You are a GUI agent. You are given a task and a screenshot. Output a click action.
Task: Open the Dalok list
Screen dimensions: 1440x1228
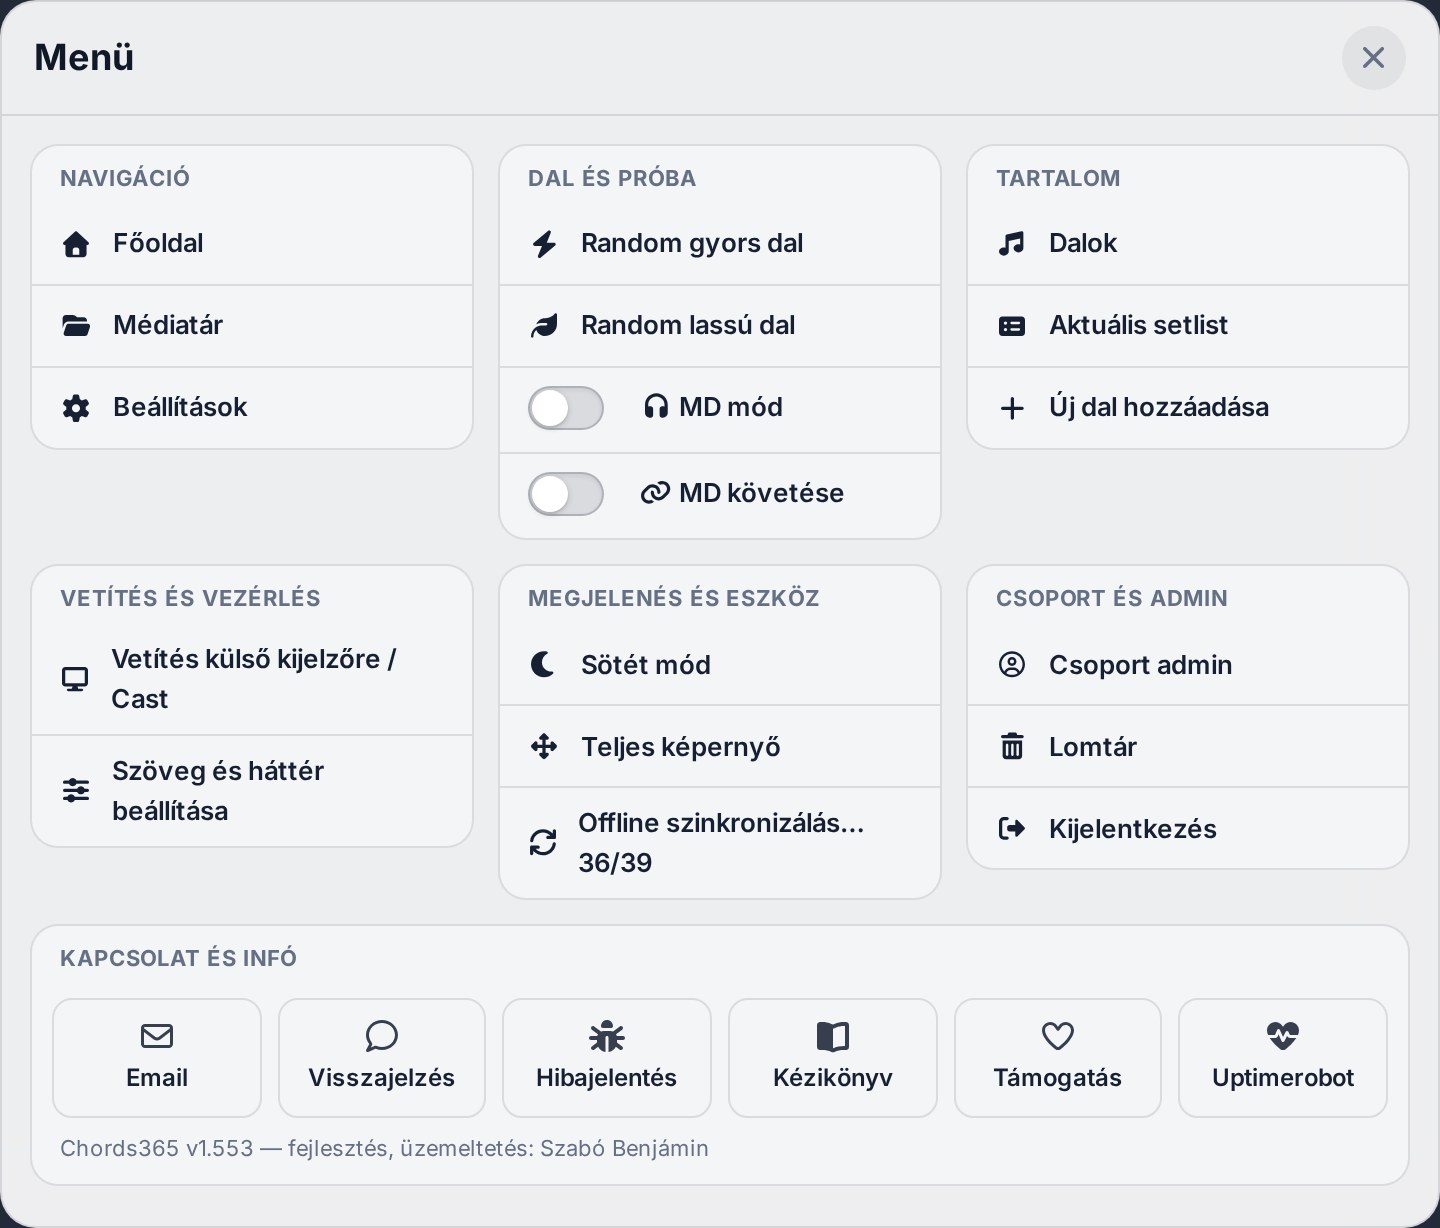[1188, 244]
